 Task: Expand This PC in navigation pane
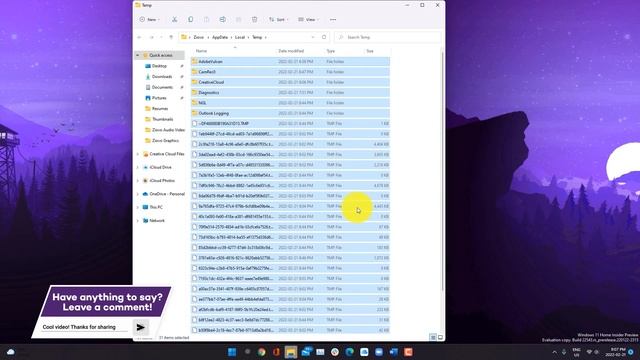click(138, 207)
